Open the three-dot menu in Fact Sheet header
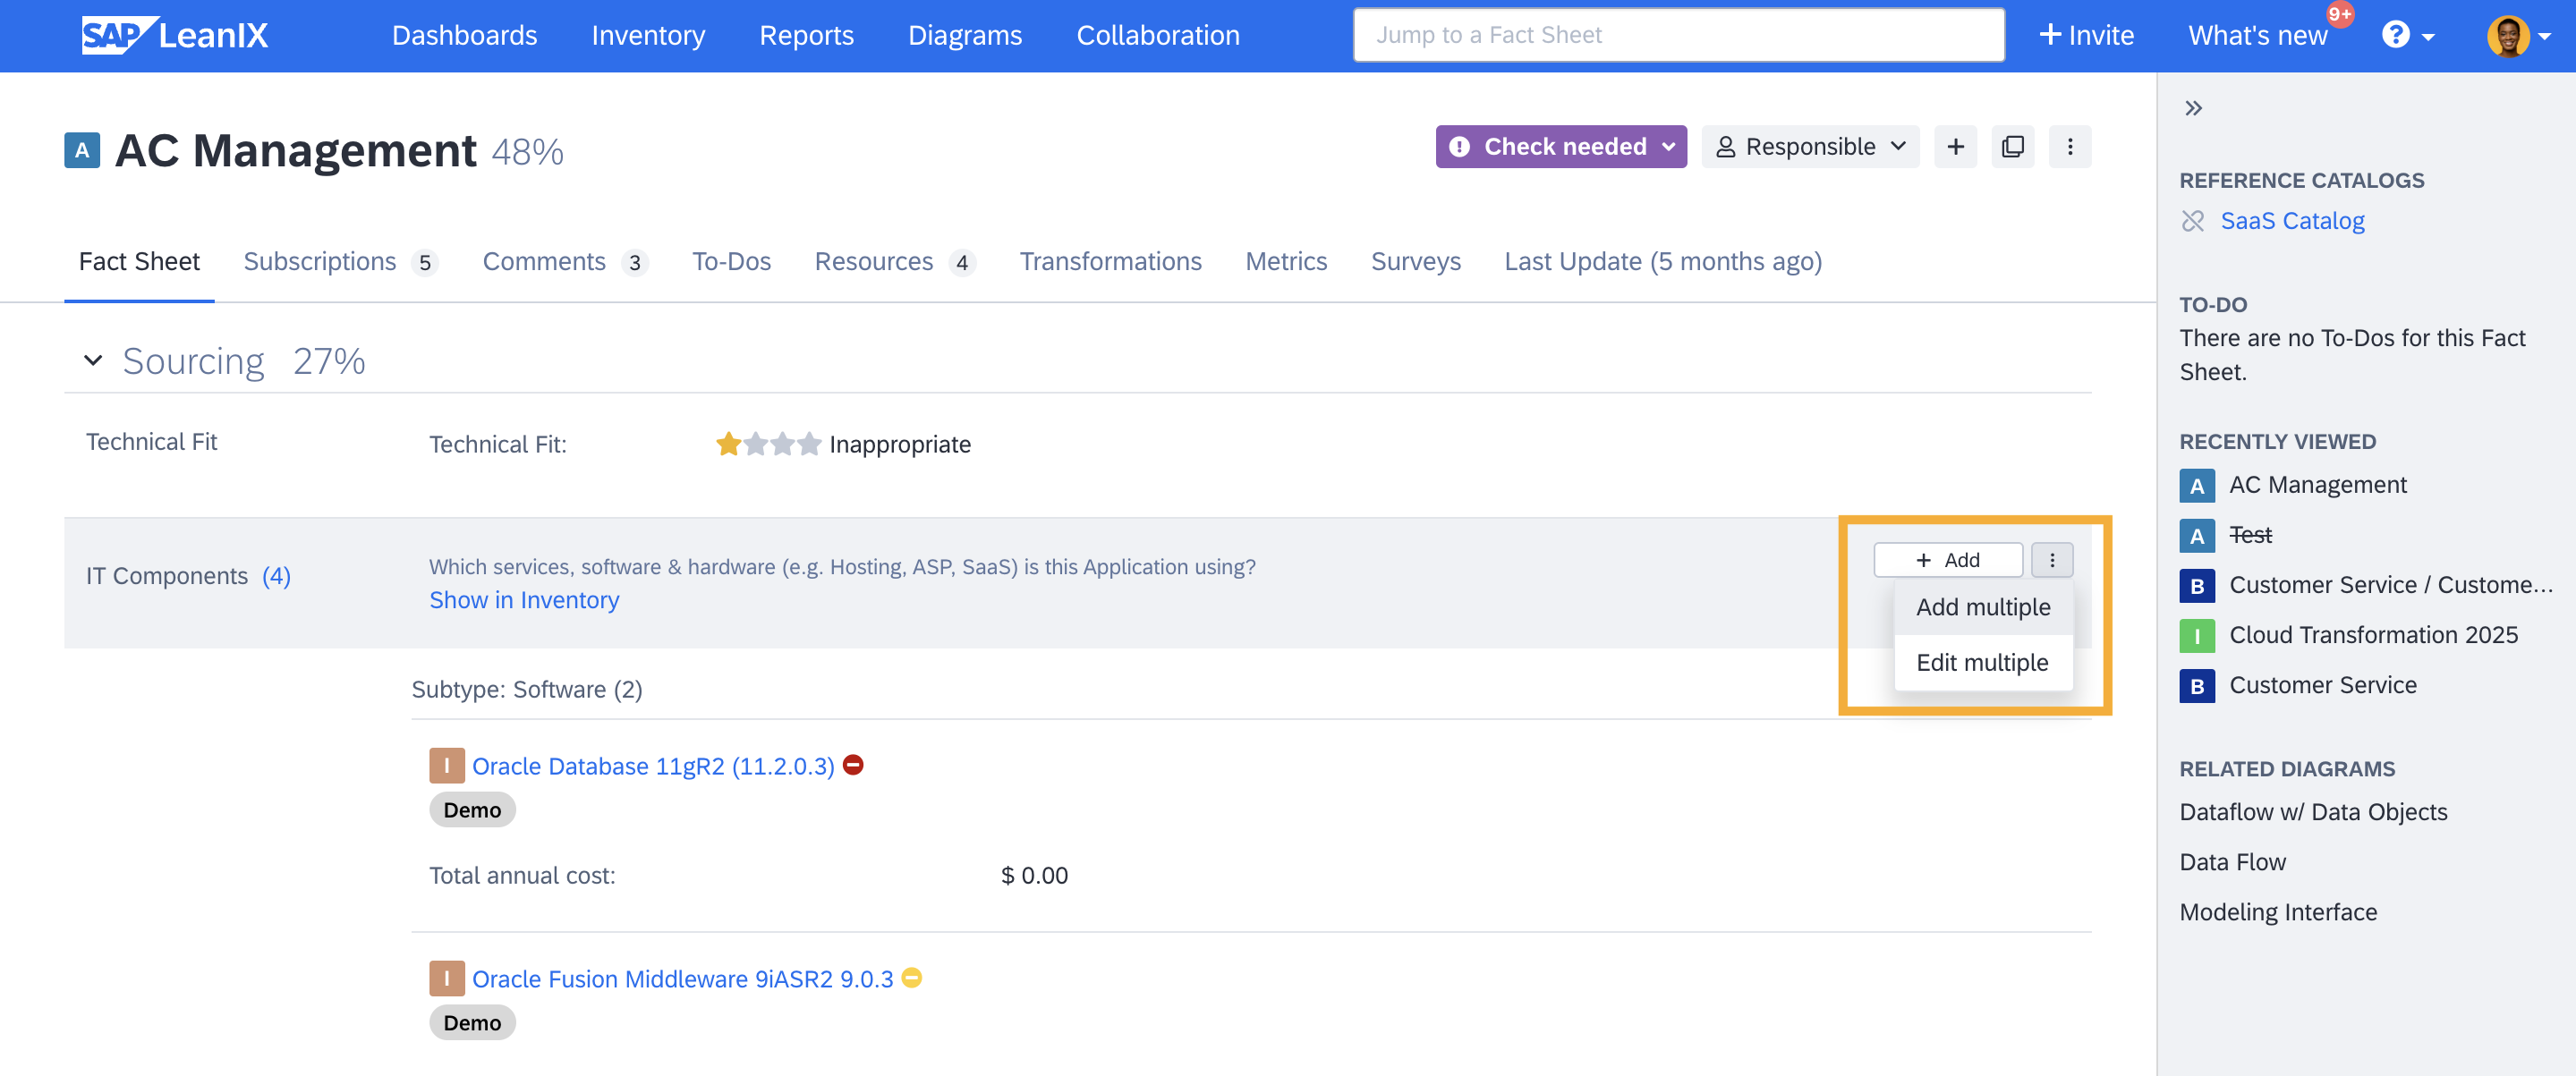Viewport: 2576px width, 1076px height. [2069, 147]
